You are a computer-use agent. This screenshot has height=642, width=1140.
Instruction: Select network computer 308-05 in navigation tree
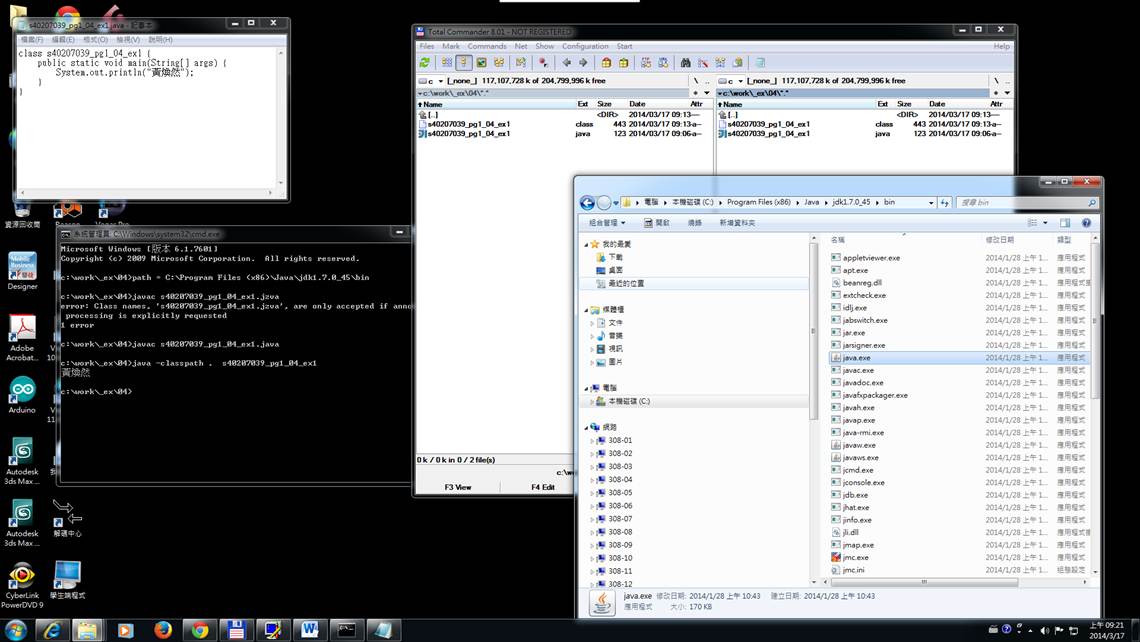tap(620, 493)
